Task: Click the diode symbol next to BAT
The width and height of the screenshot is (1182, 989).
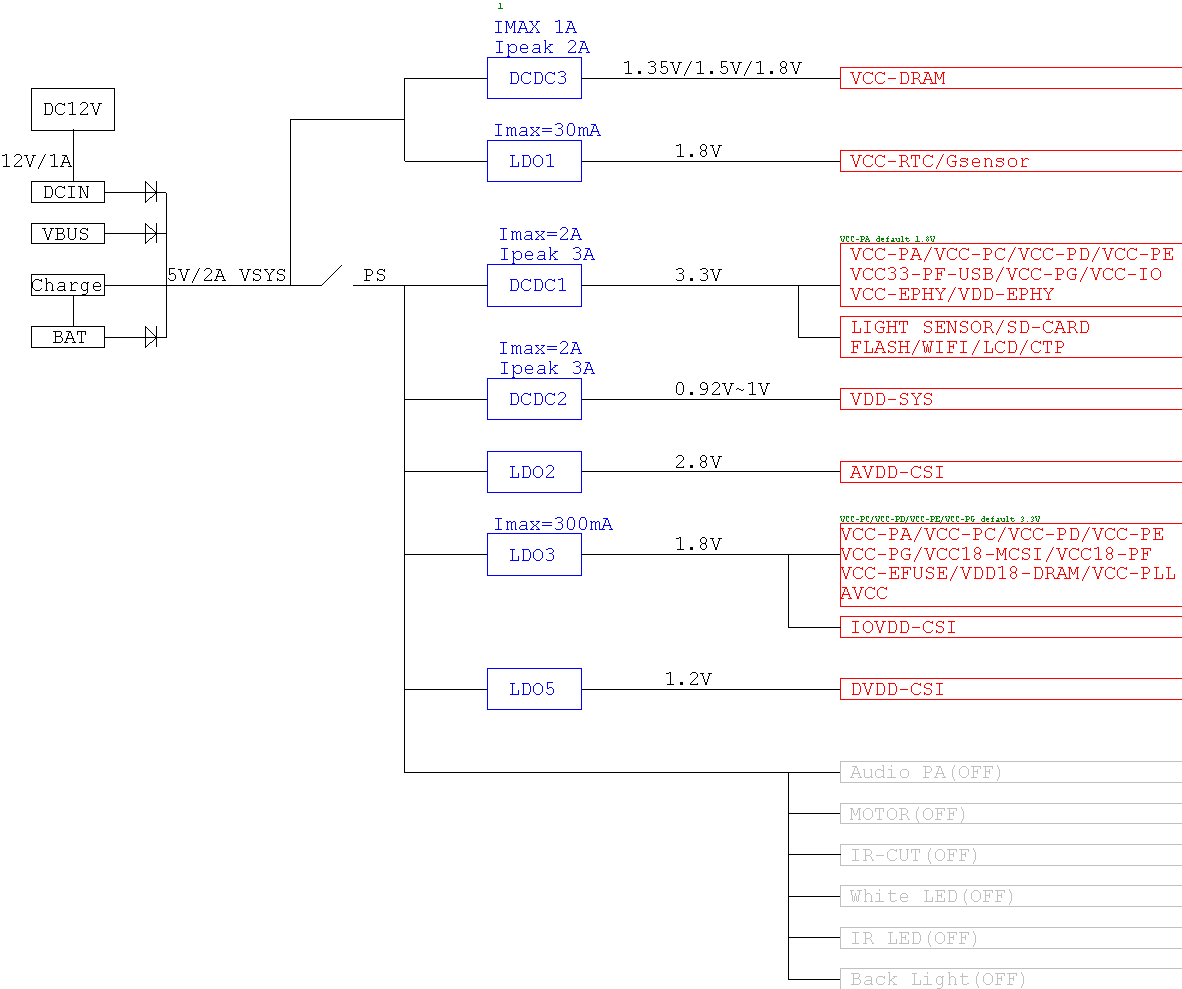Action: point(151,337)
